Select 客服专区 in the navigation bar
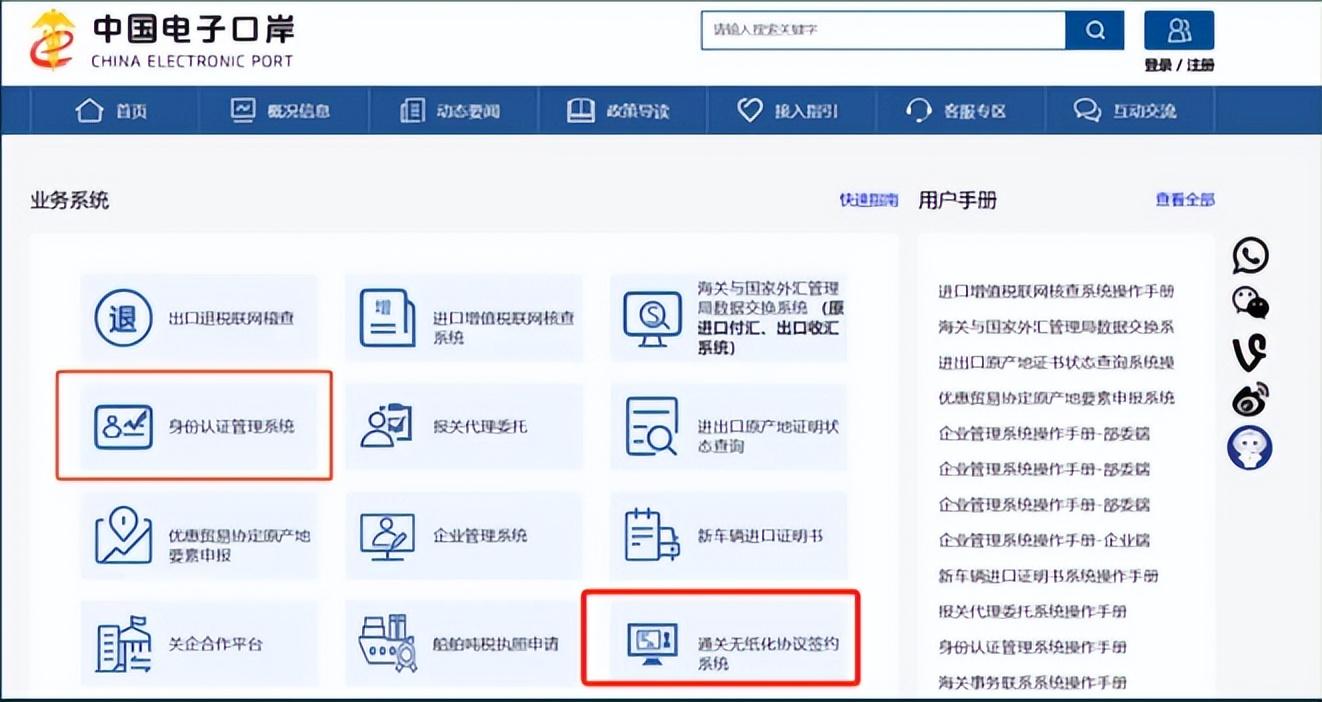 click(958, 111)
